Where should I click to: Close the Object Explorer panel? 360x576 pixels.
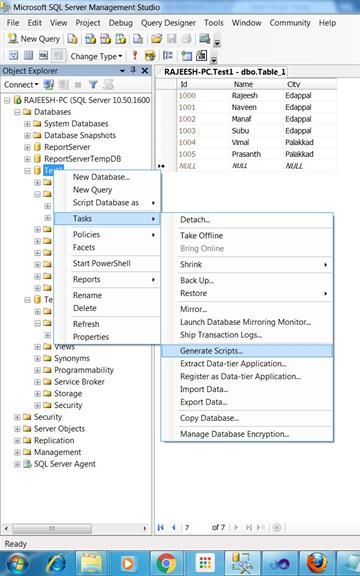click(145, 71)
